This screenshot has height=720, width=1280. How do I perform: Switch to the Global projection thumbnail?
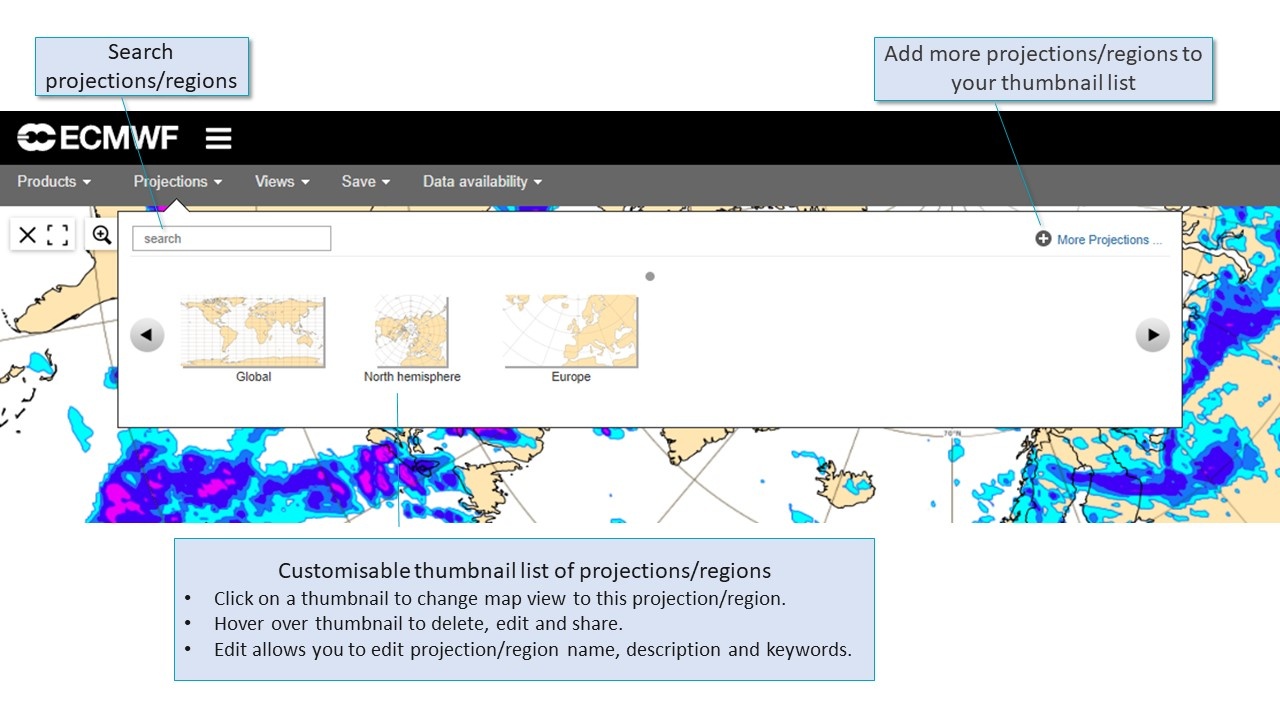coord(253,331)
